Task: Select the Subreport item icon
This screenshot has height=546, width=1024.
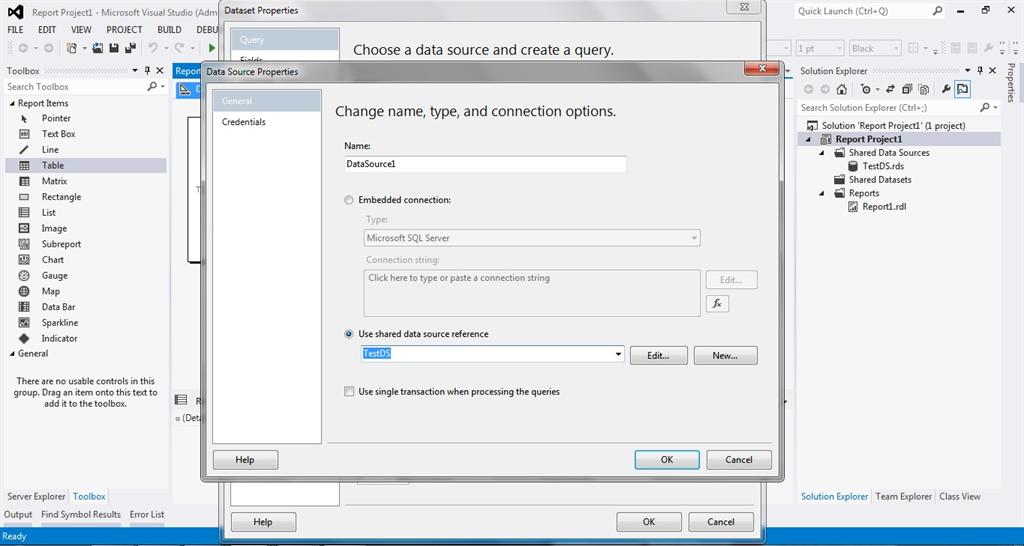Action: coord(24,244)
